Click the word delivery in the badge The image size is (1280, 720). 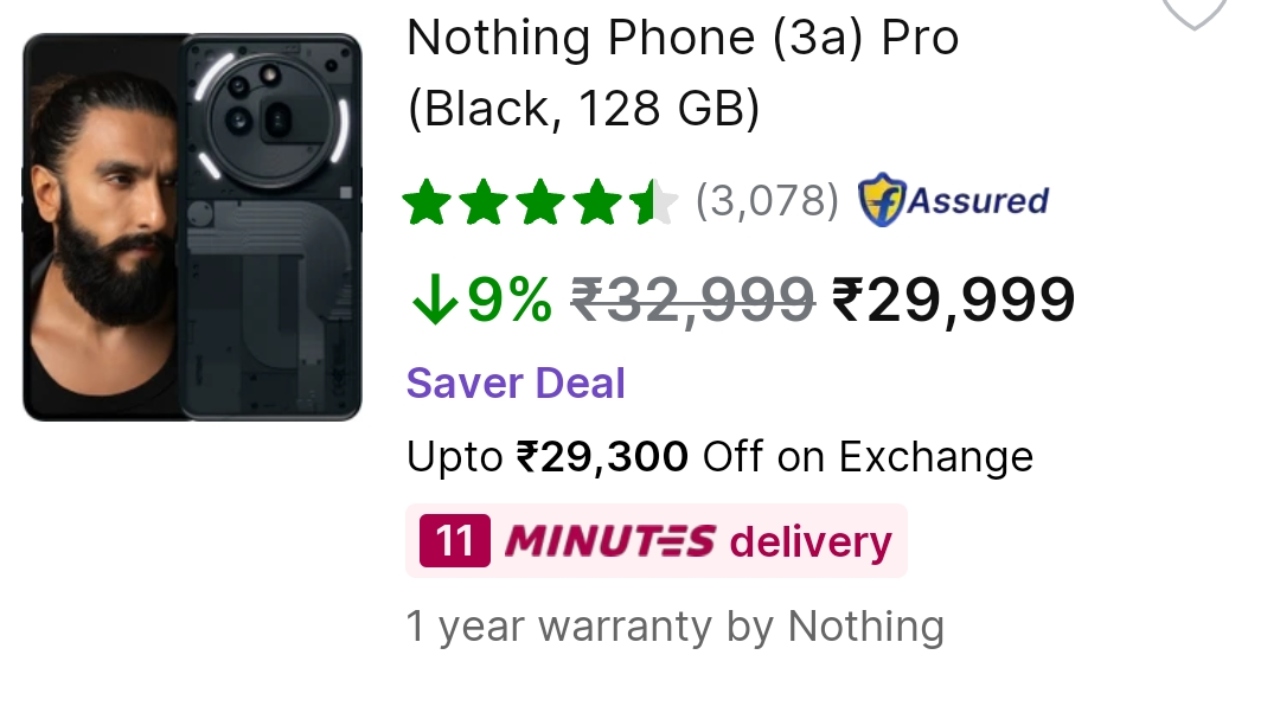coord(810,542)
